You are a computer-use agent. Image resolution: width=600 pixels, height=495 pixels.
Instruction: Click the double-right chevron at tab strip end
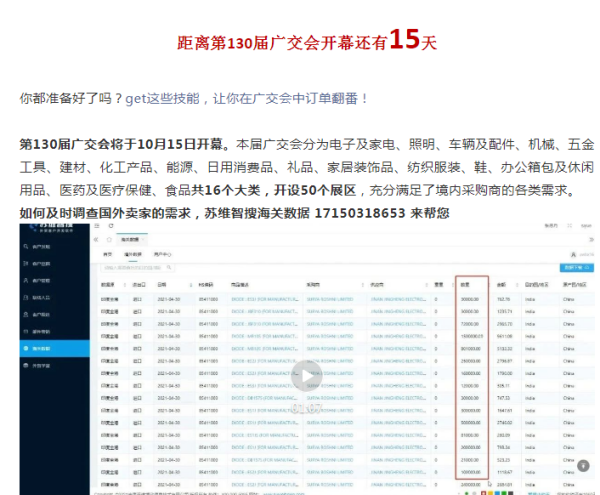[591, 239]
